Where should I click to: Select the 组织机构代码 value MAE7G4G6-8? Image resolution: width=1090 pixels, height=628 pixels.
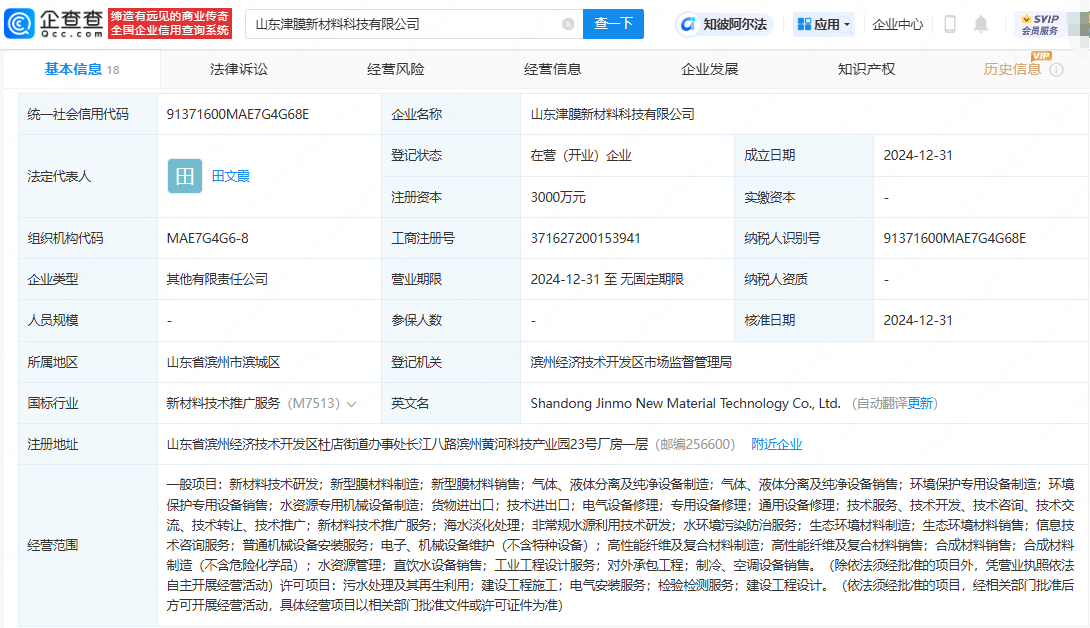(x=207, y=238)
